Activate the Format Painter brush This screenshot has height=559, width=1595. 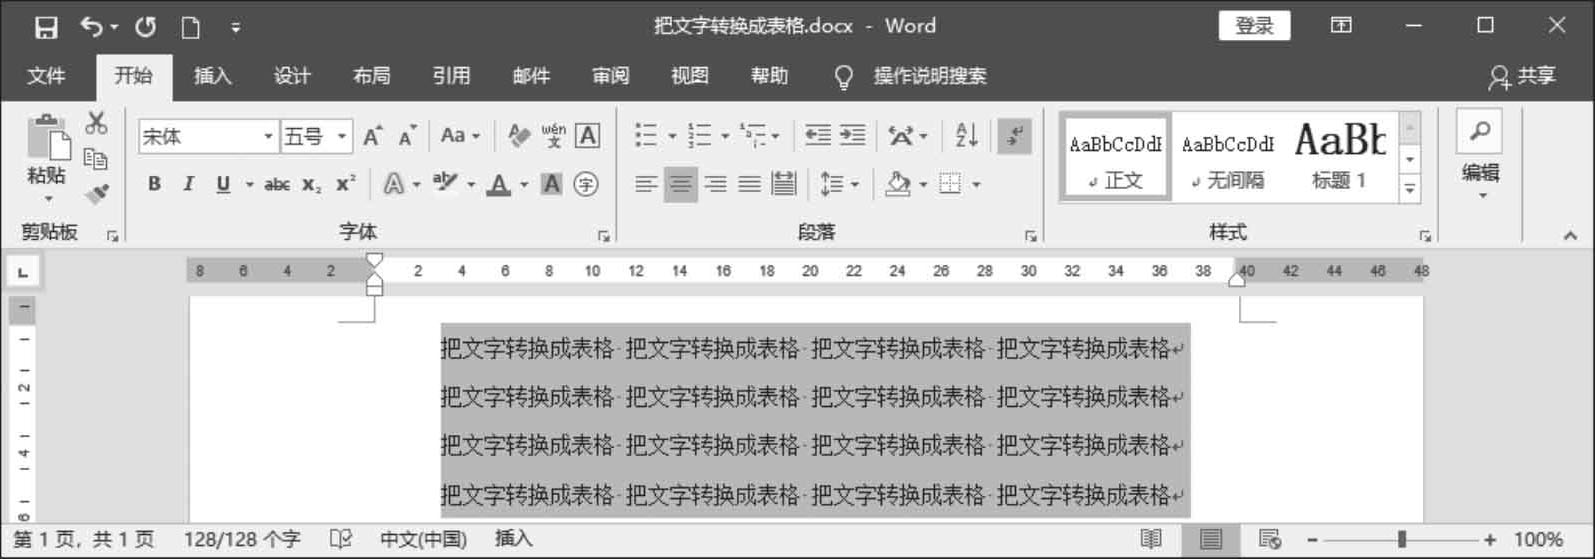(x=96, y=193)
